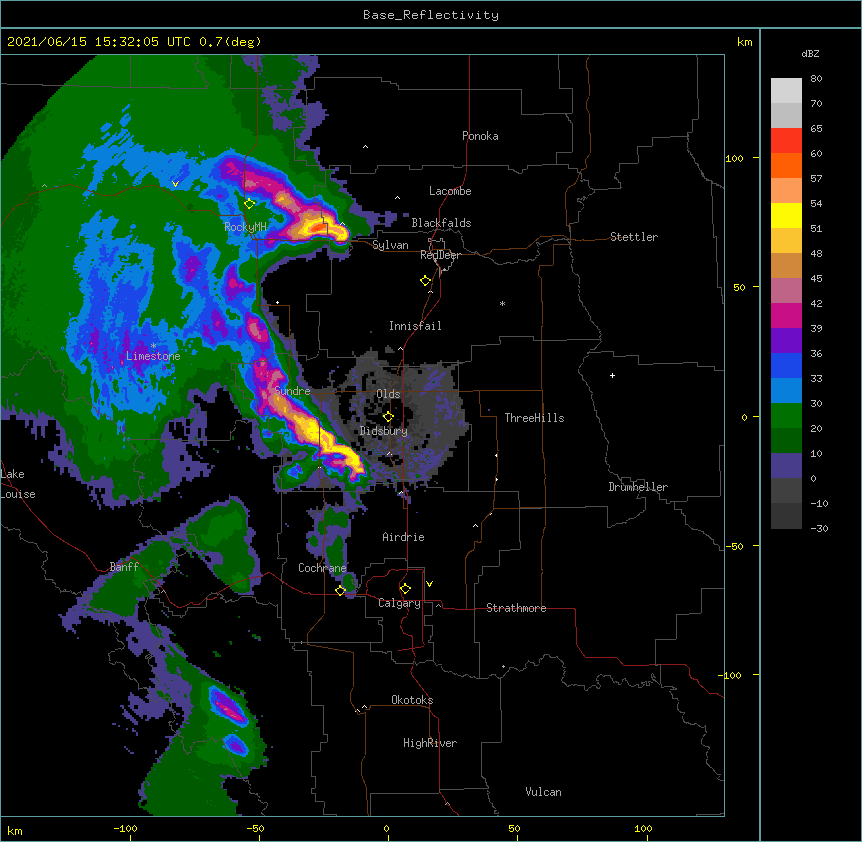Select the Strathmore label
The width and height of the screenshot is (862, 842).
[516, 608]
